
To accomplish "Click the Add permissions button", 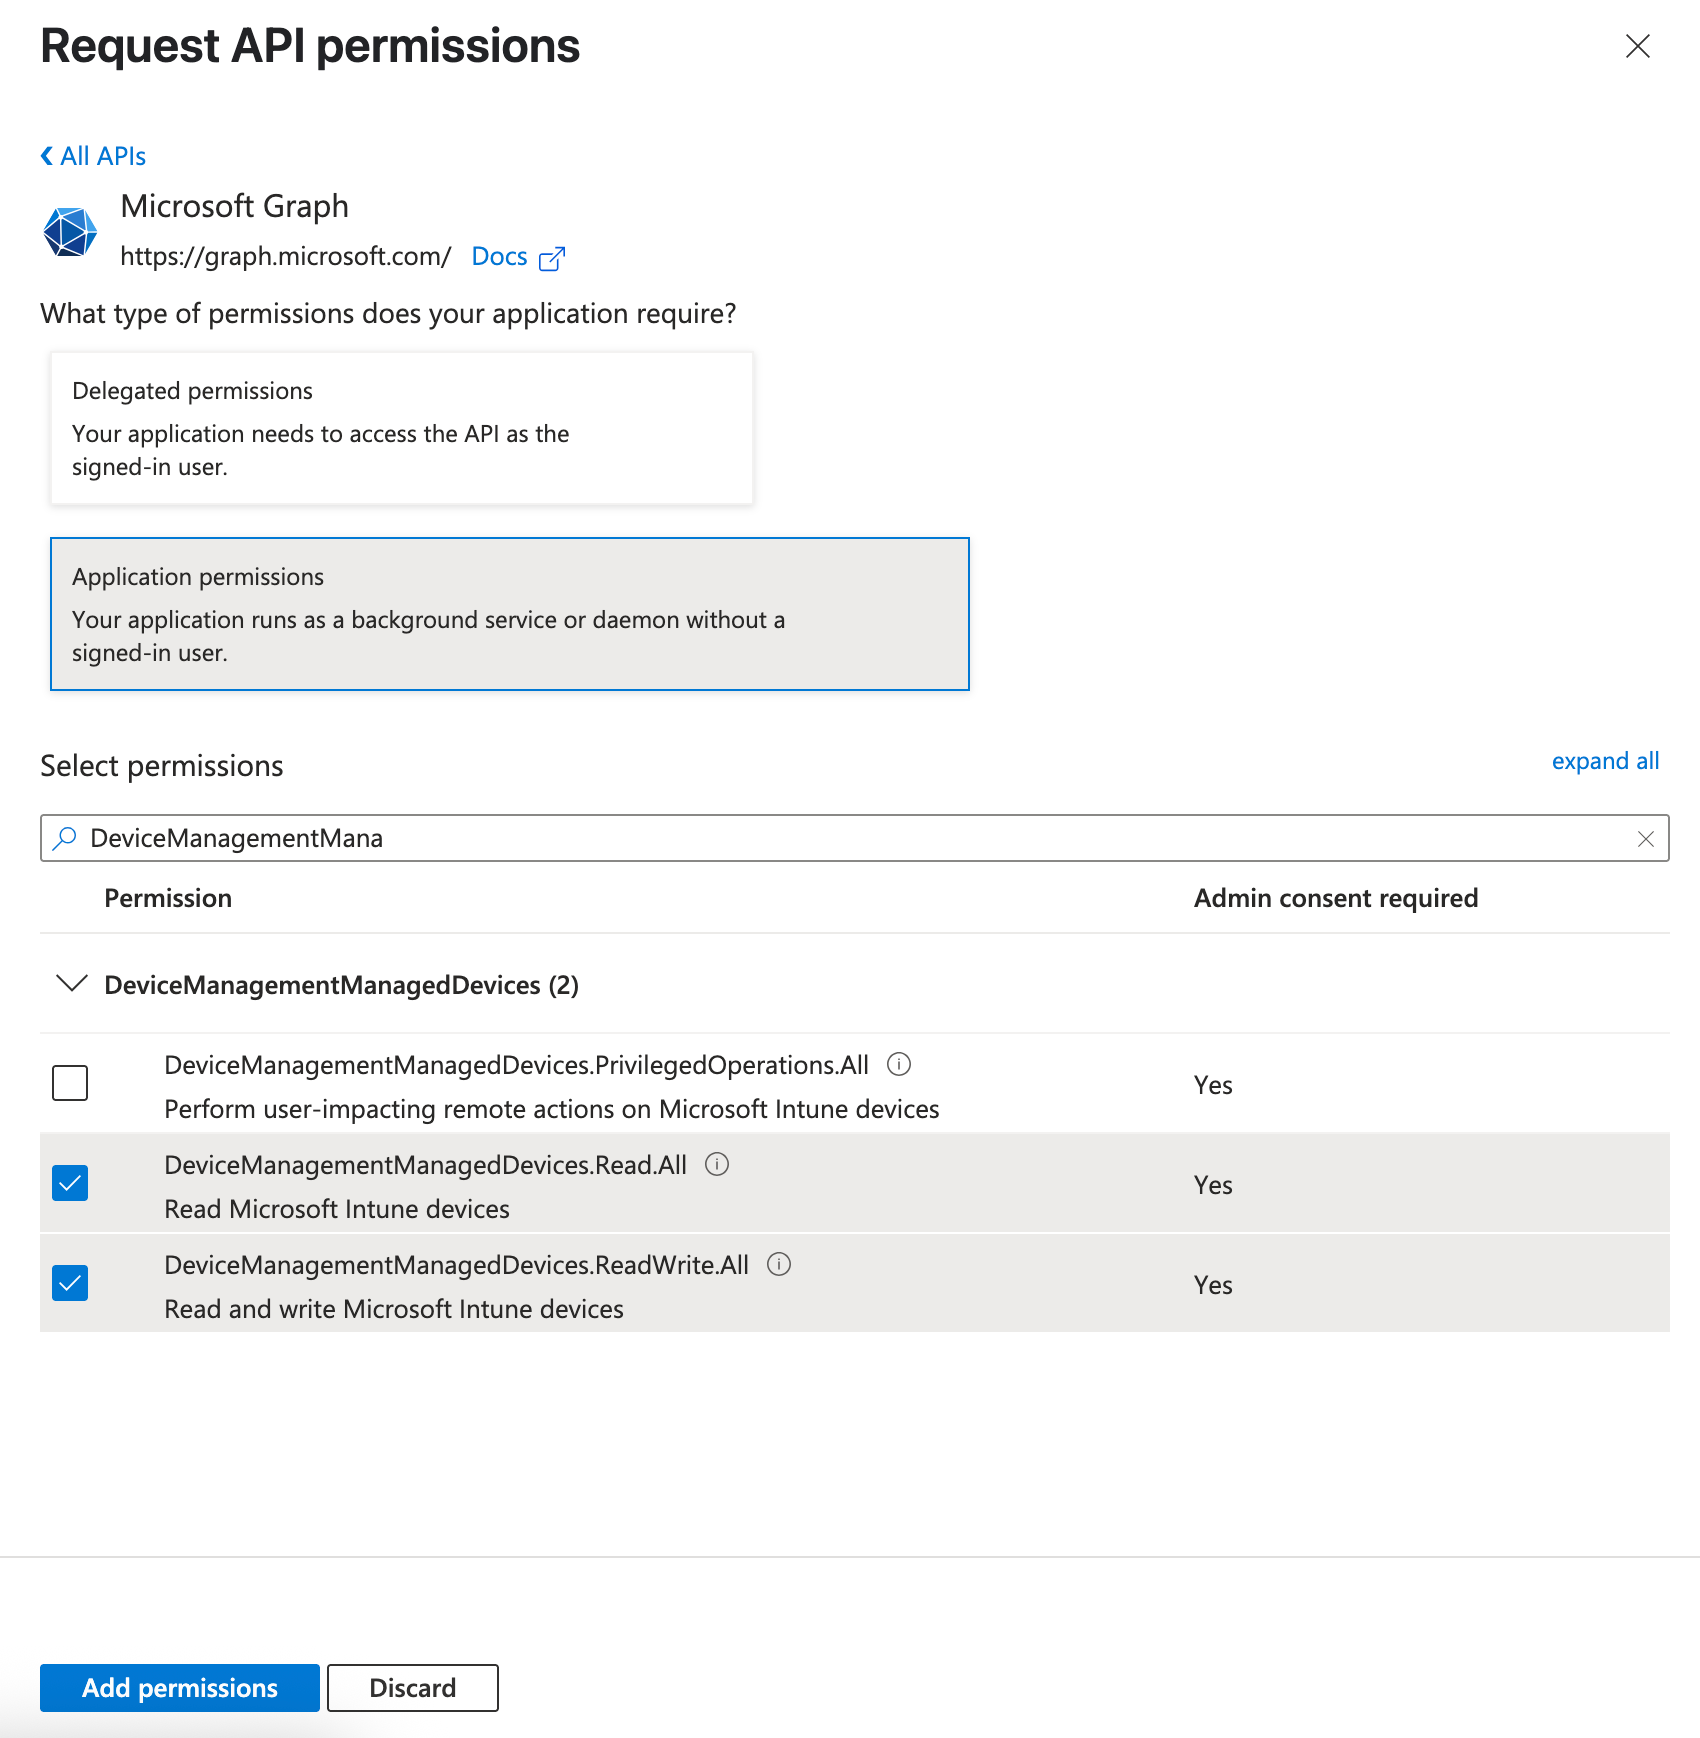I will 180,1688.
